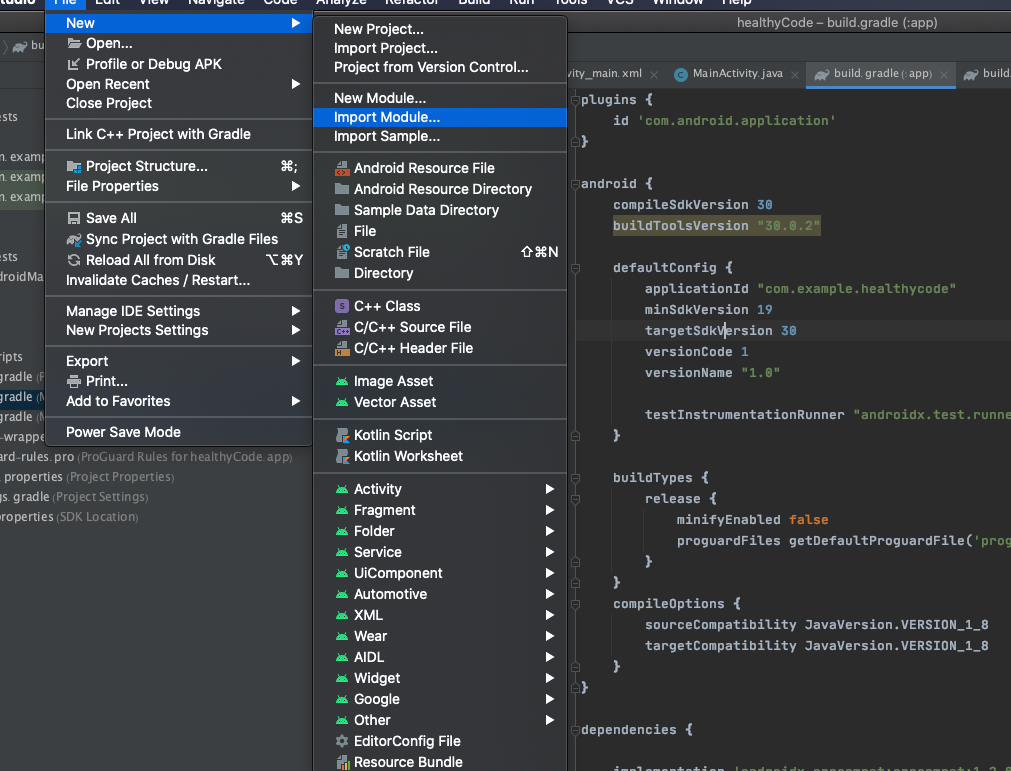Expand the Activity submenu arrow

549,489
